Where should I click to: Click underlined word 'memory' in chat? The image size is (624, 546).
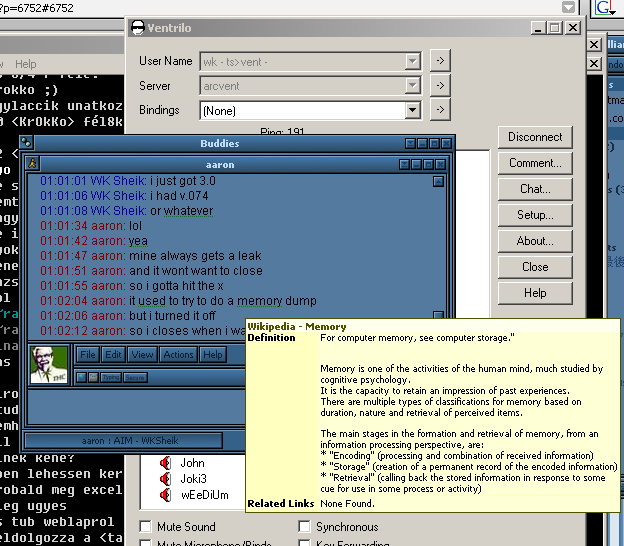point(259,301)
